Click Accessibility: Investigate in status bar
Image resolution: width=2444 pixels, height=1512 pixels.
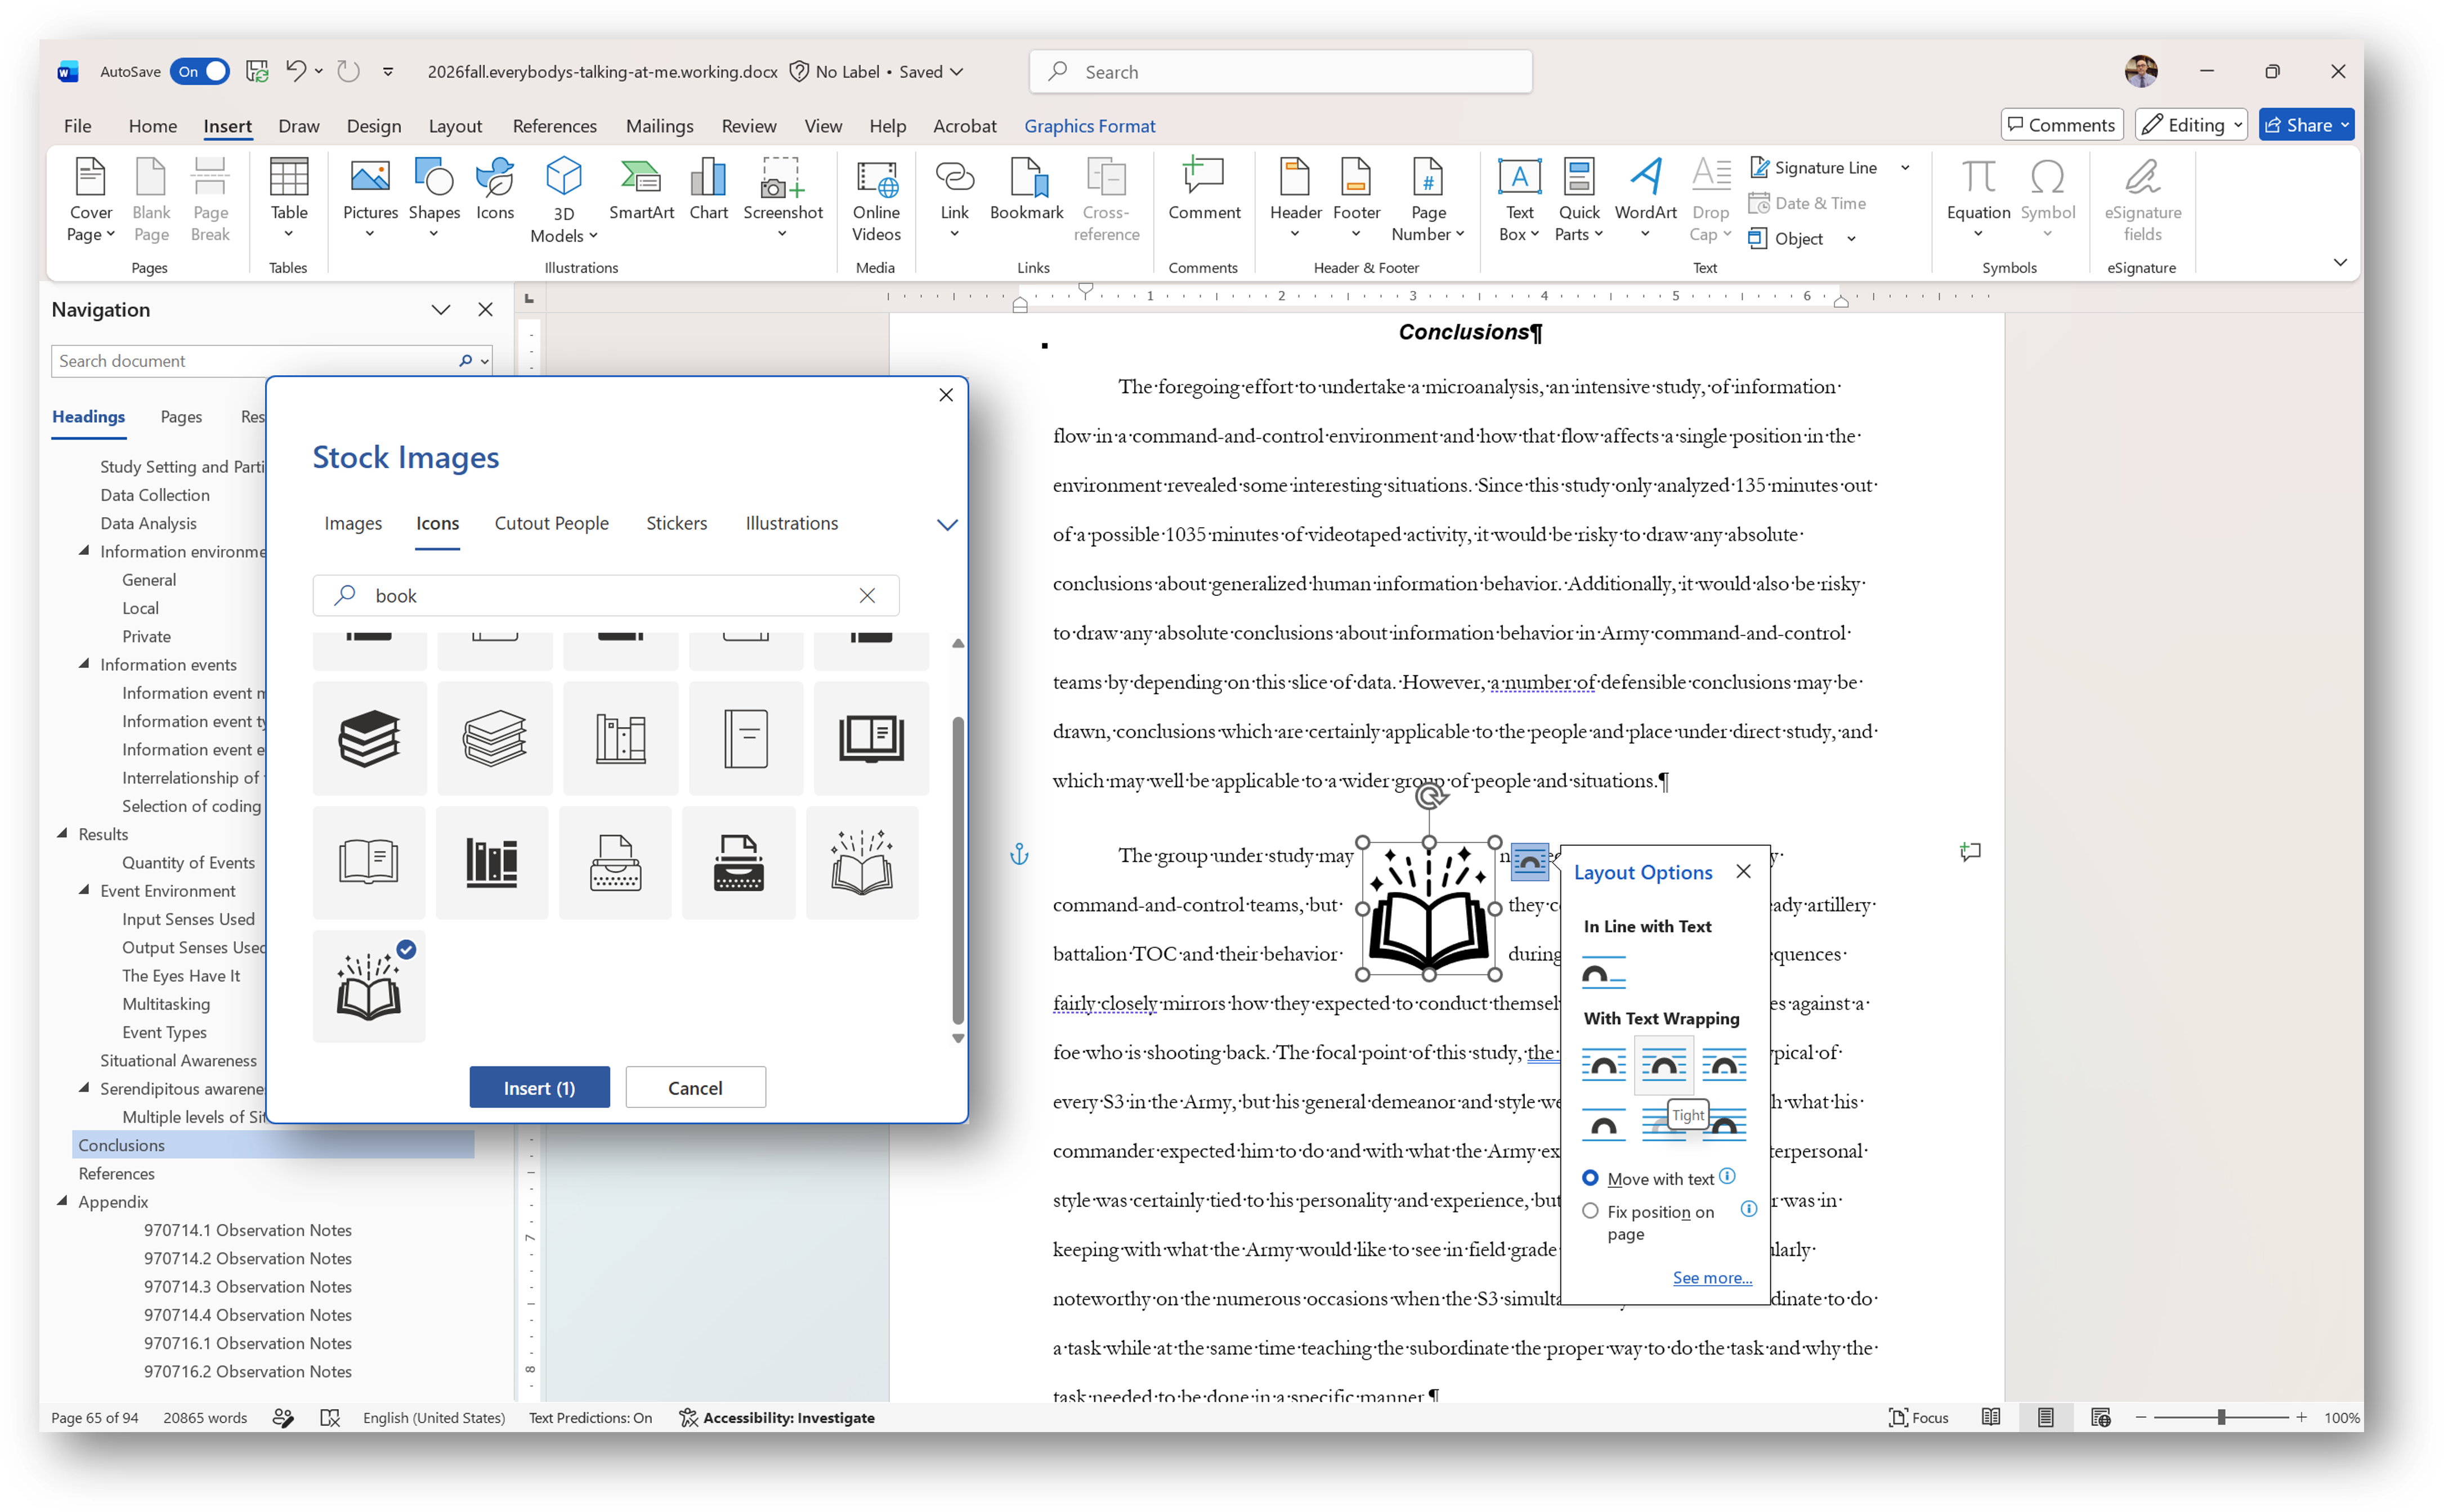pyautogui.click(x=777, y=1417)
